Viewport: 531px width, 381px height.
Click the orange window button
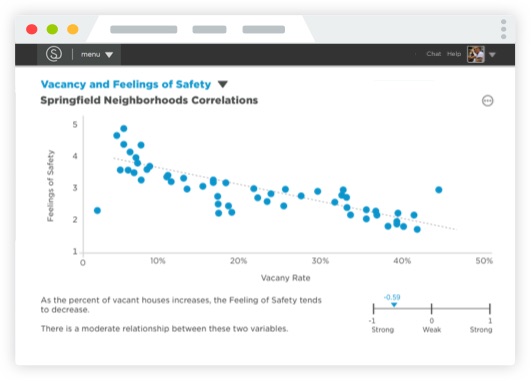click(x=73, y=29)
